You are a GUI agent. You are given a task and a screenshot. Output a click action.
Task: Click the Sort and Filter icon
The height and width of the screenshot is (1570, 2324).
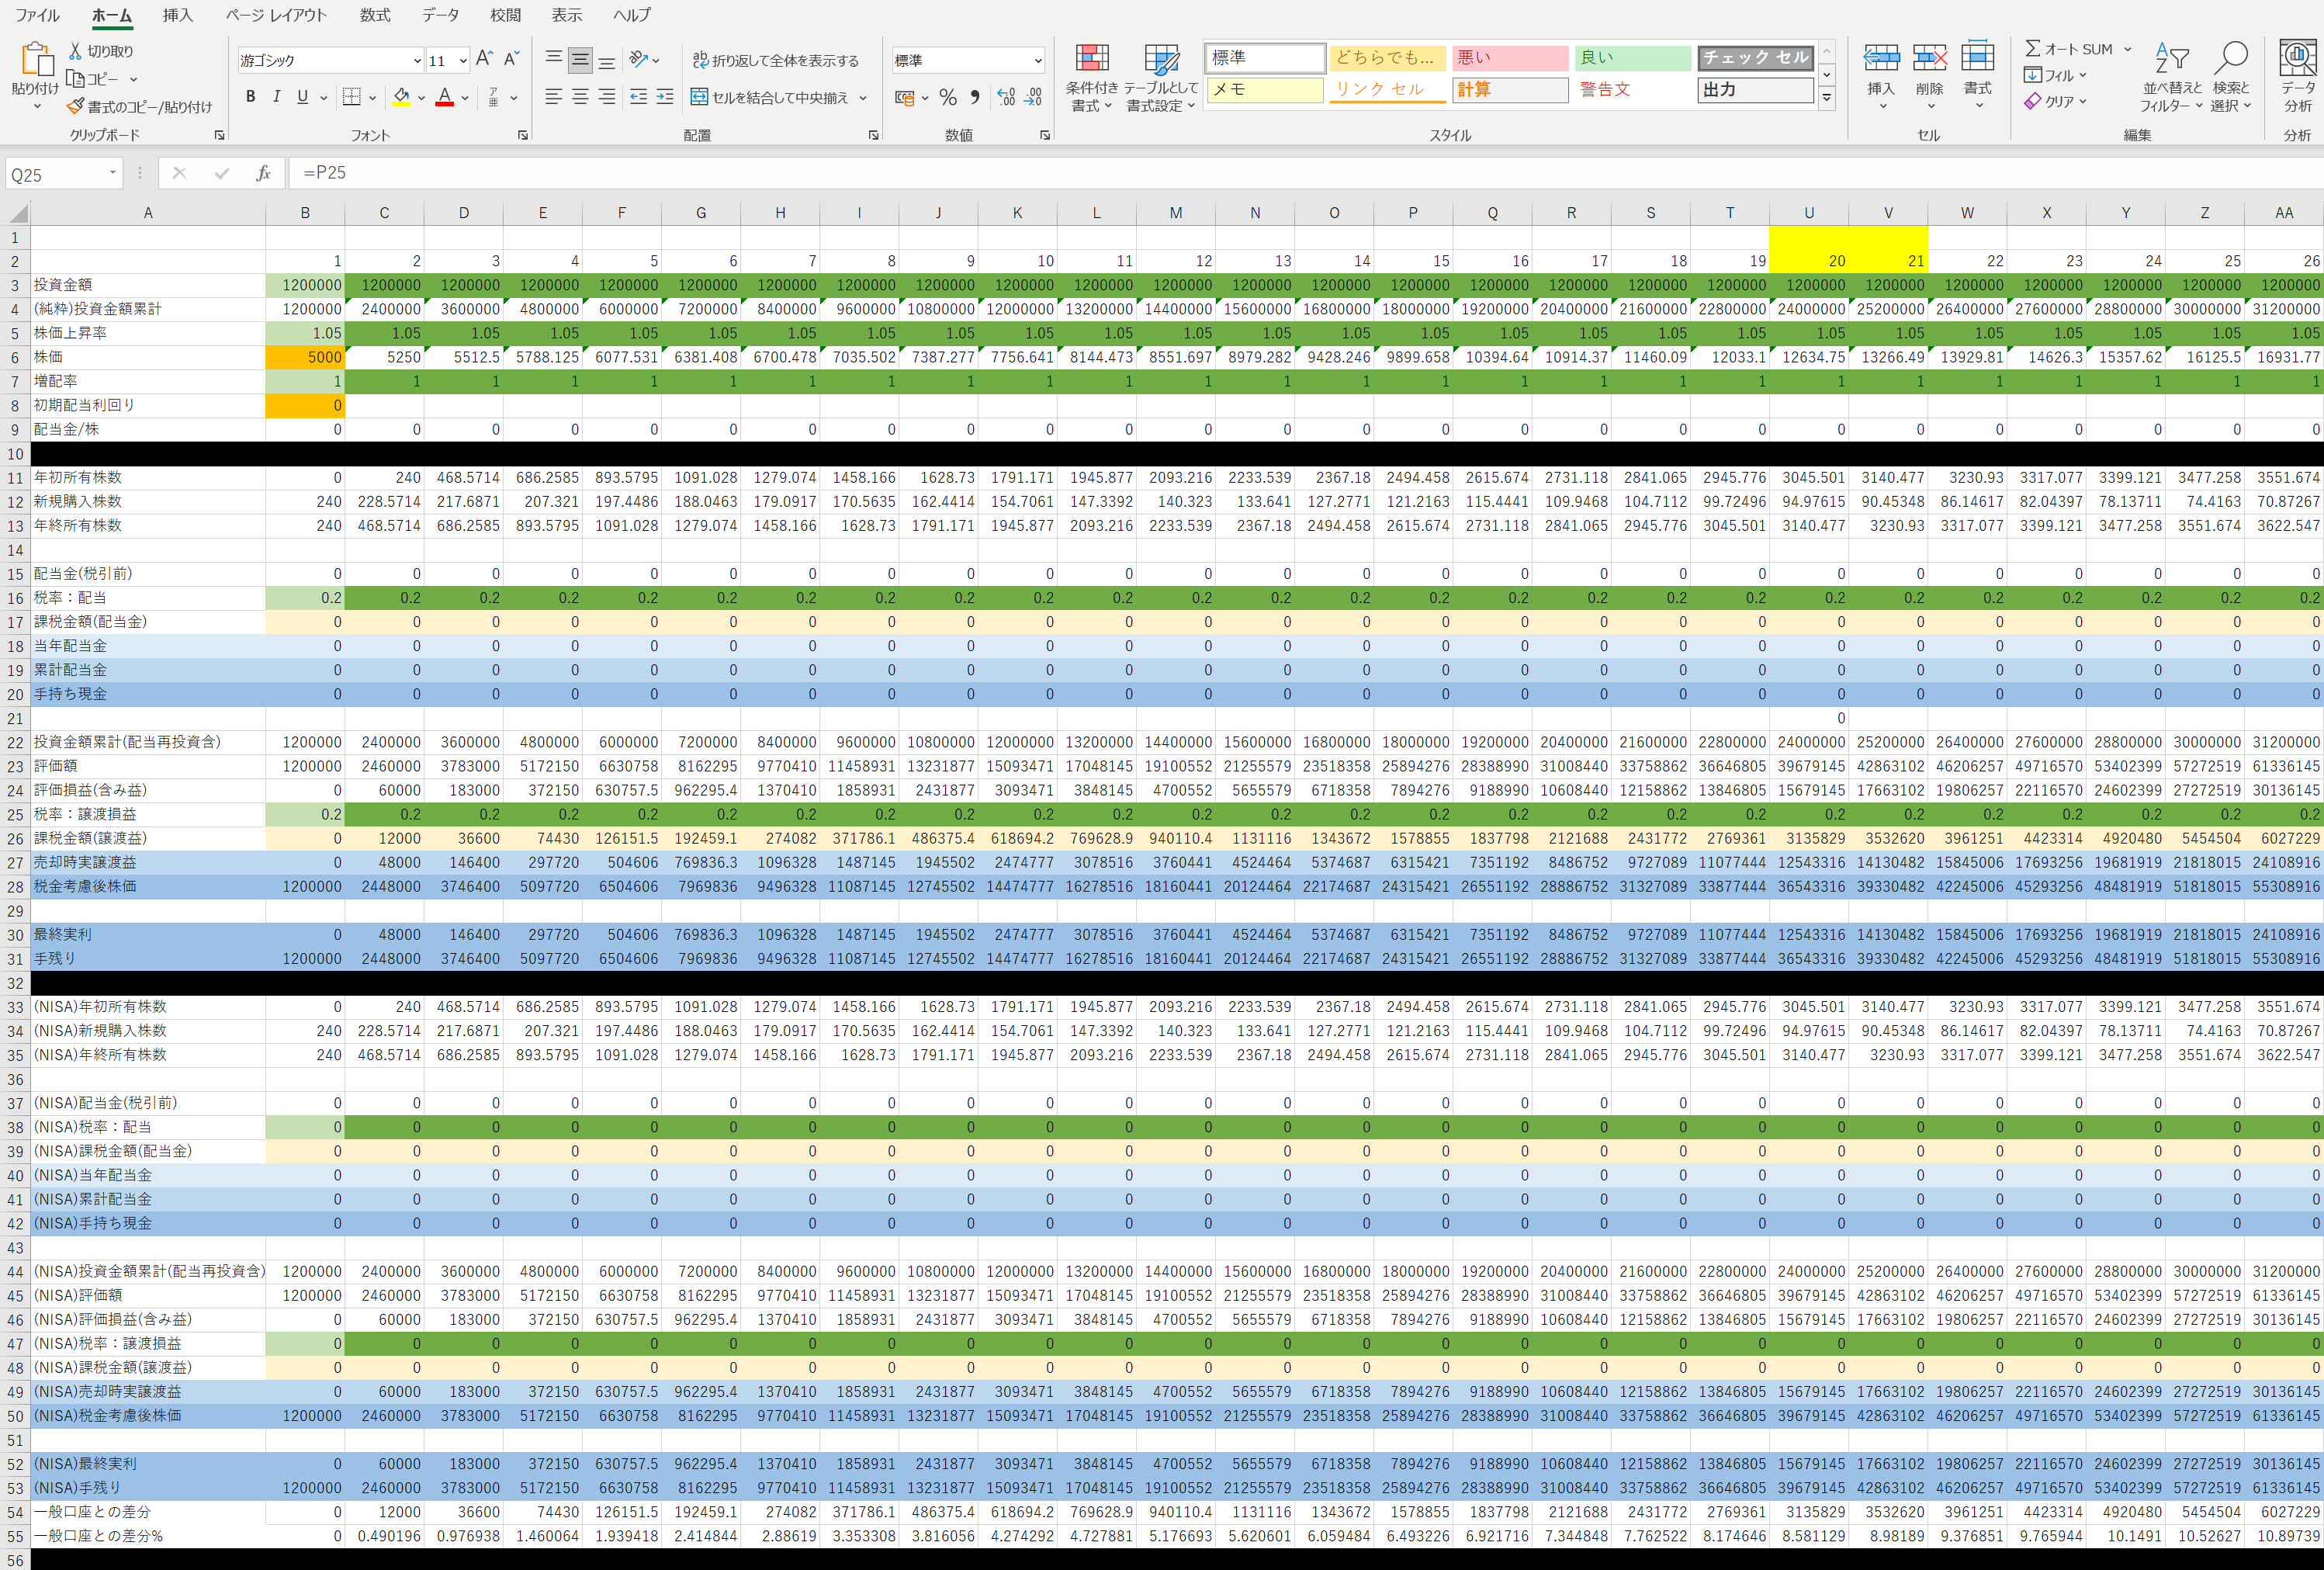tap(2171, 60)
